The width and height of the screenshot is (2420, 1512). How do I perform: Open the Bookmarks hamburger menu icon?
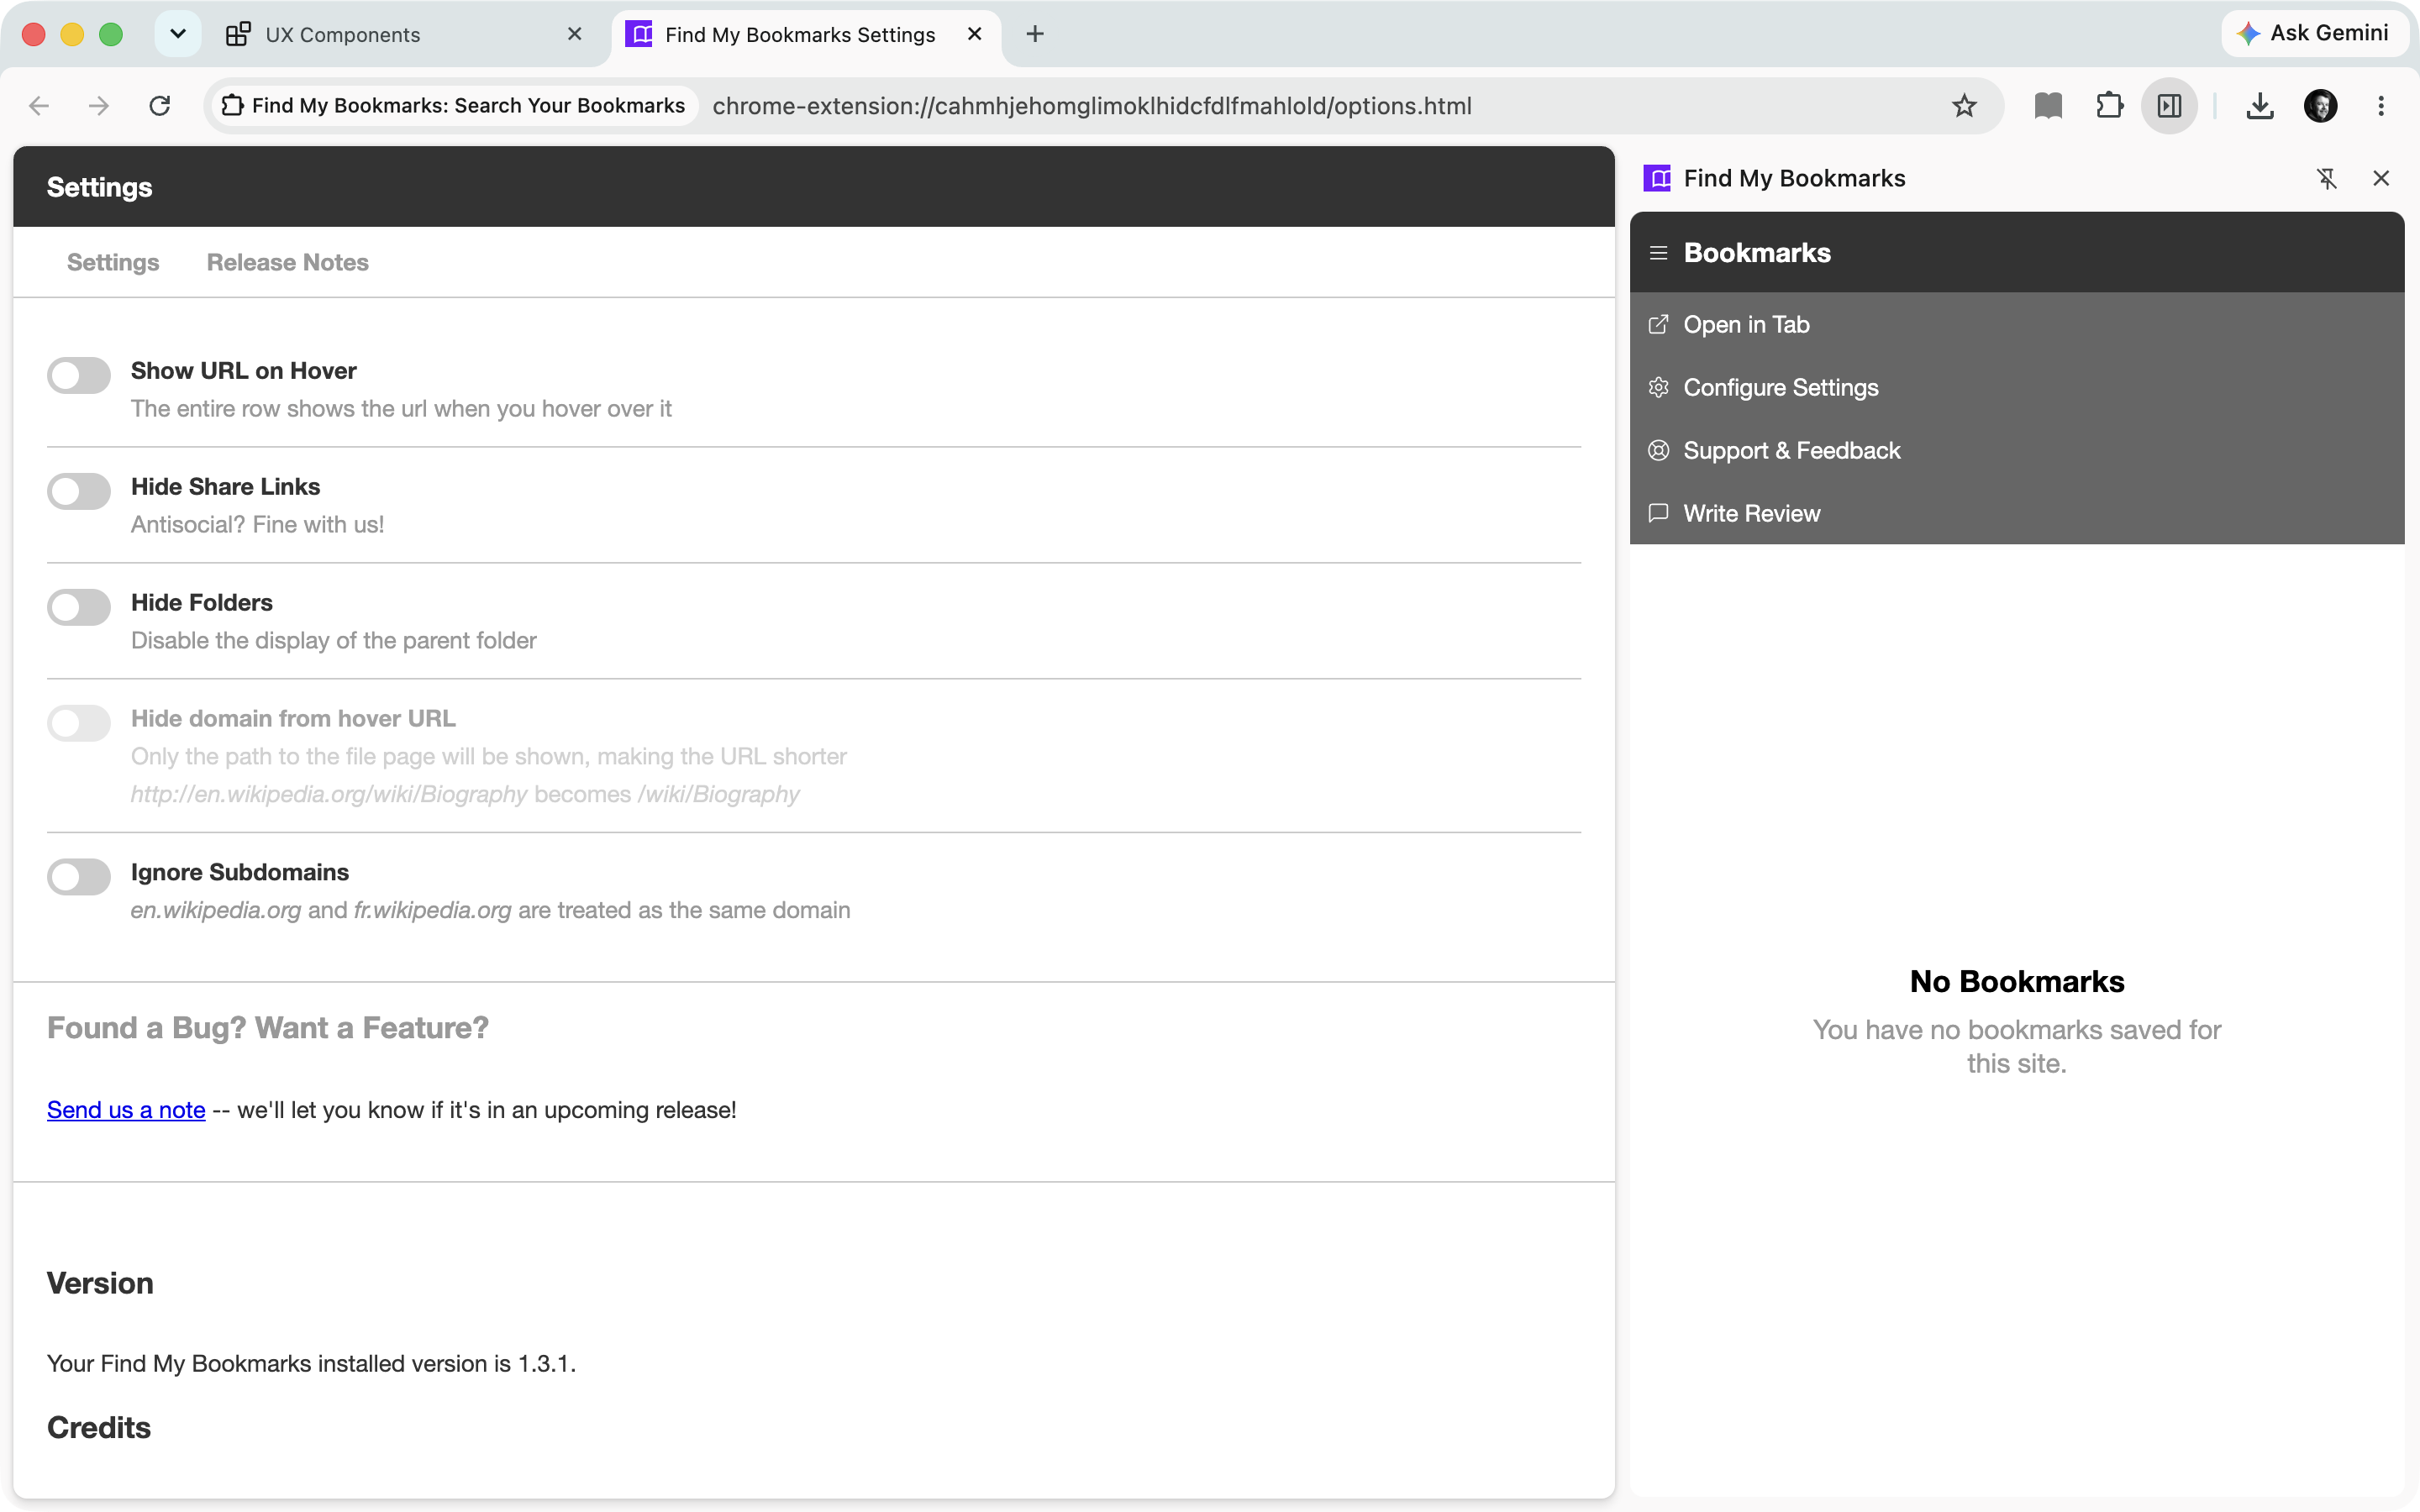tap(1659, 253)
